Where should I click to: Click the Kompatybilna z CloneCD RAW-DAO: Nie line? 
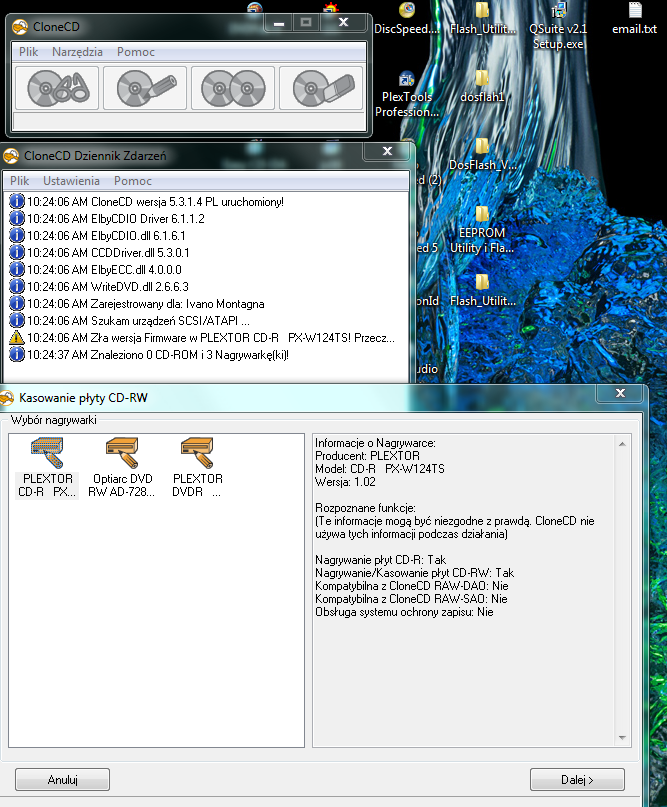pyautogui.click(x=412, y=586)
